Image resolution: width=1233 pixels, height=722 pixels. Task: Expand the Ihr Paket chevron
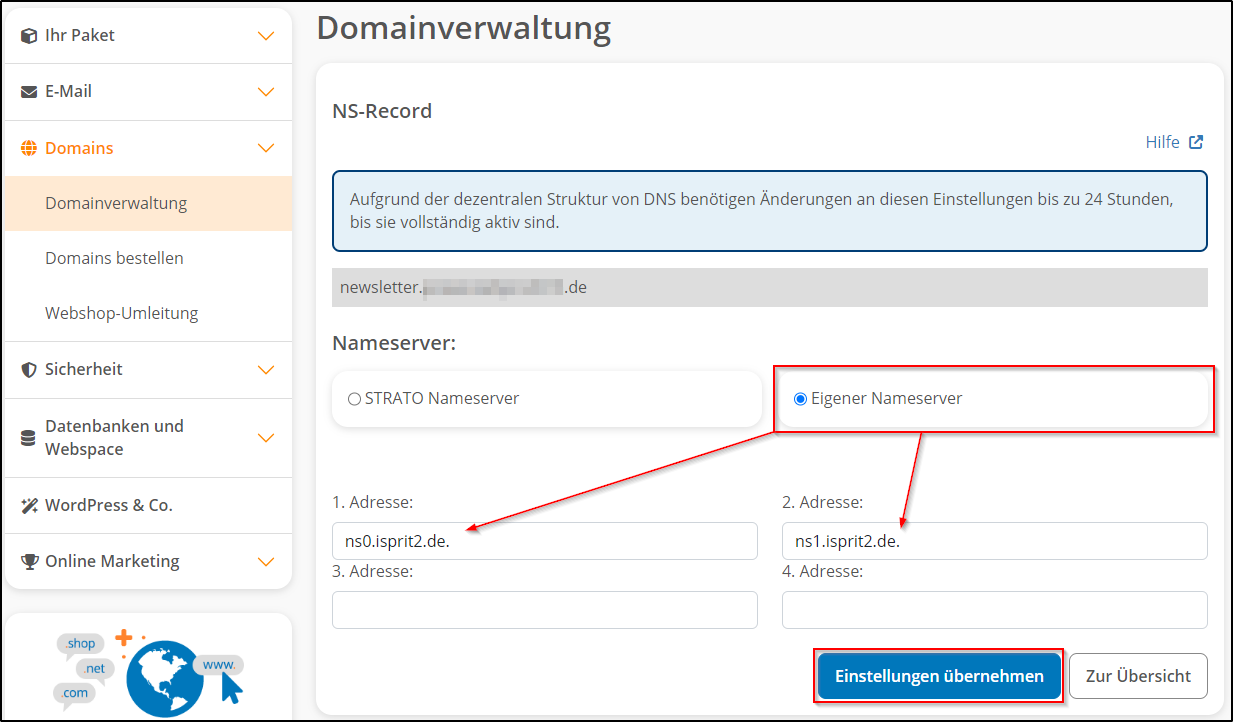[266, 36]
